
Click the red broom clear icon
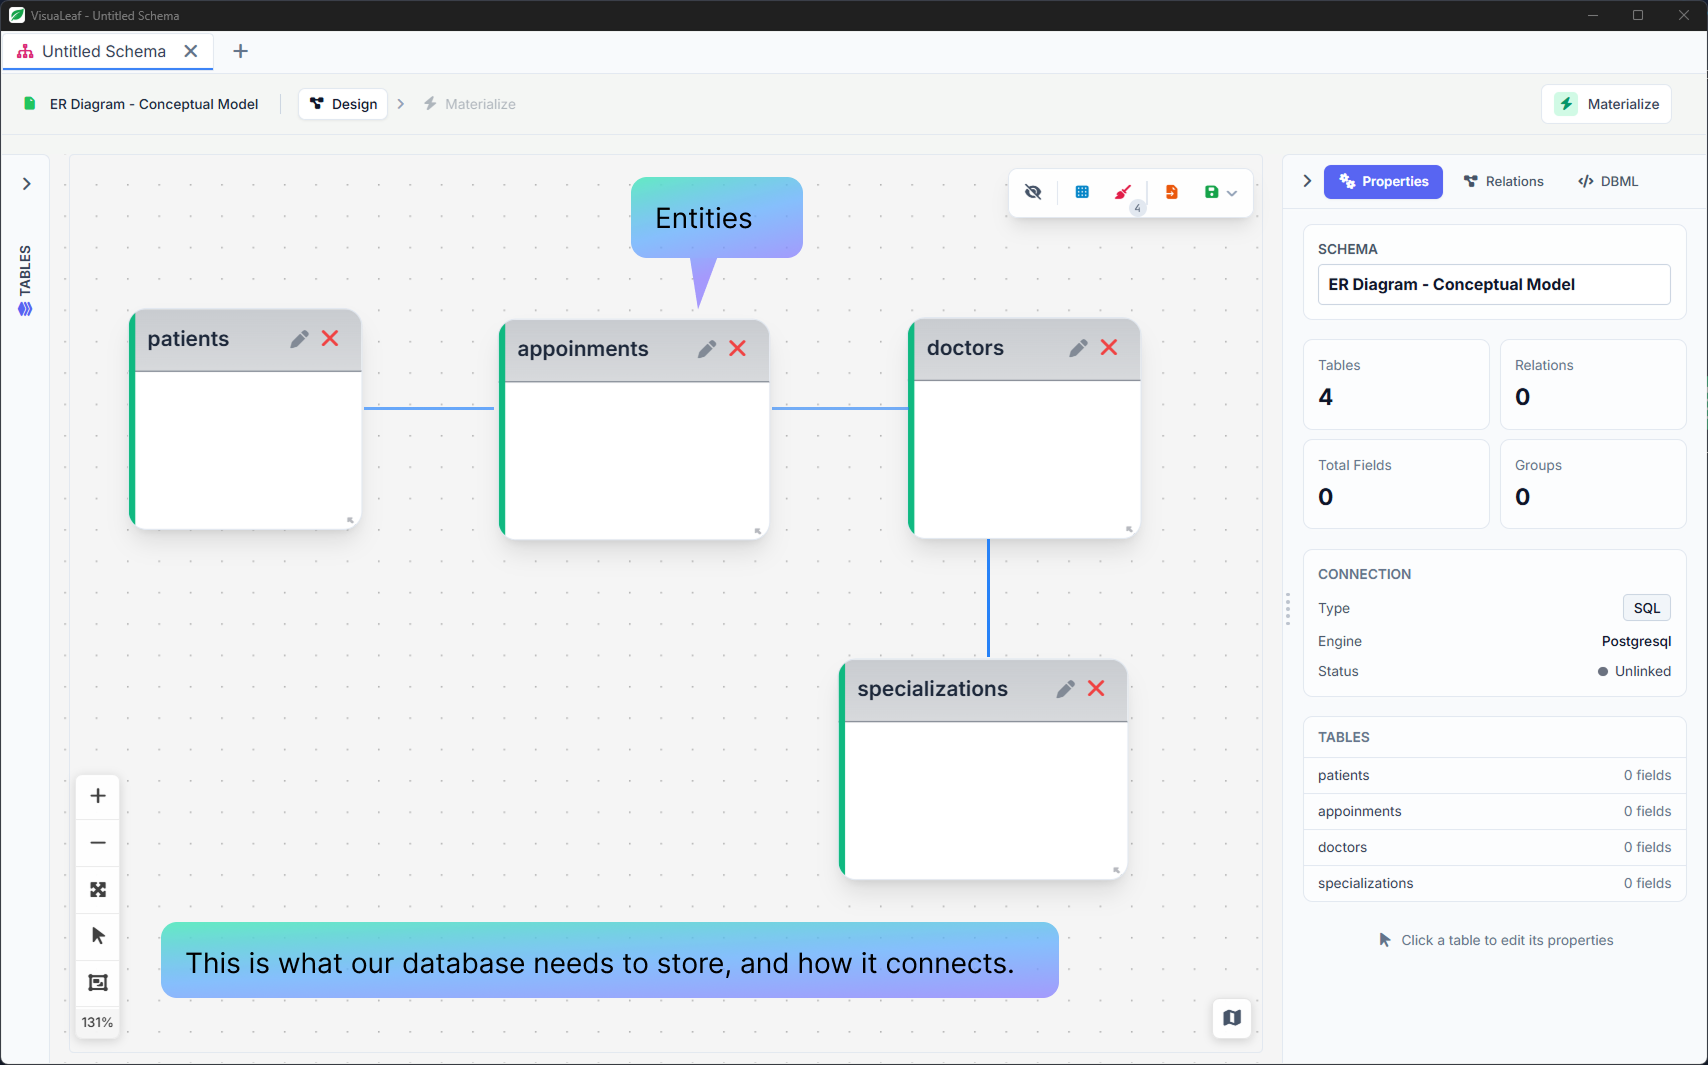click(1123, 192)
